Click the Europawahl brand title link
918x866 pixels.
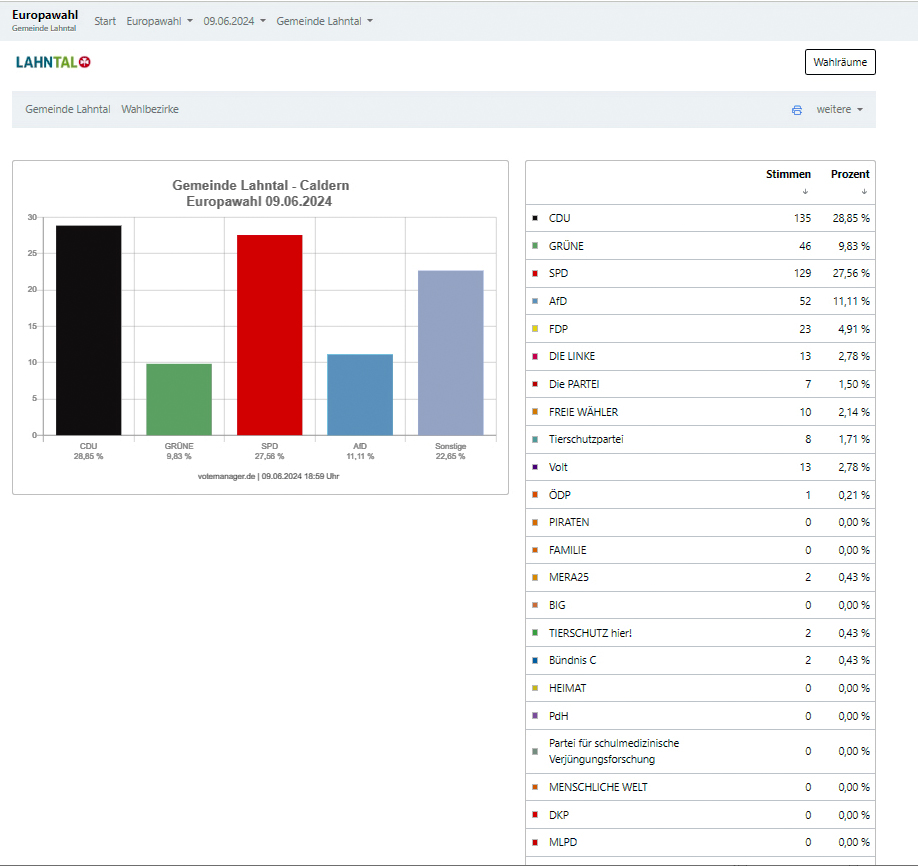pyautogui.click(x=45, y=15)
